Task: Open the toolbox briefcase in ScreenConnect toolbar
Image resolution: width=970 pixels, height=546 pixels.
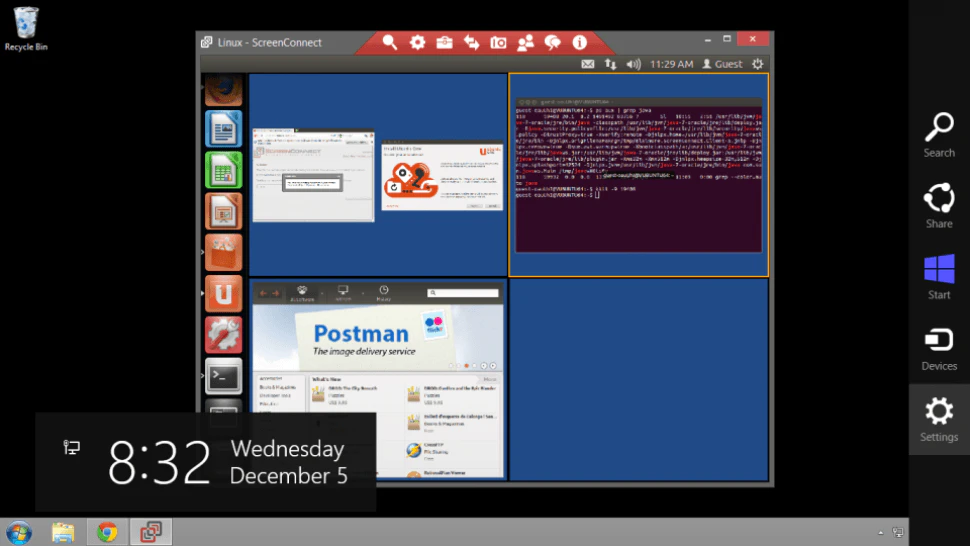Action: (444, 42)
